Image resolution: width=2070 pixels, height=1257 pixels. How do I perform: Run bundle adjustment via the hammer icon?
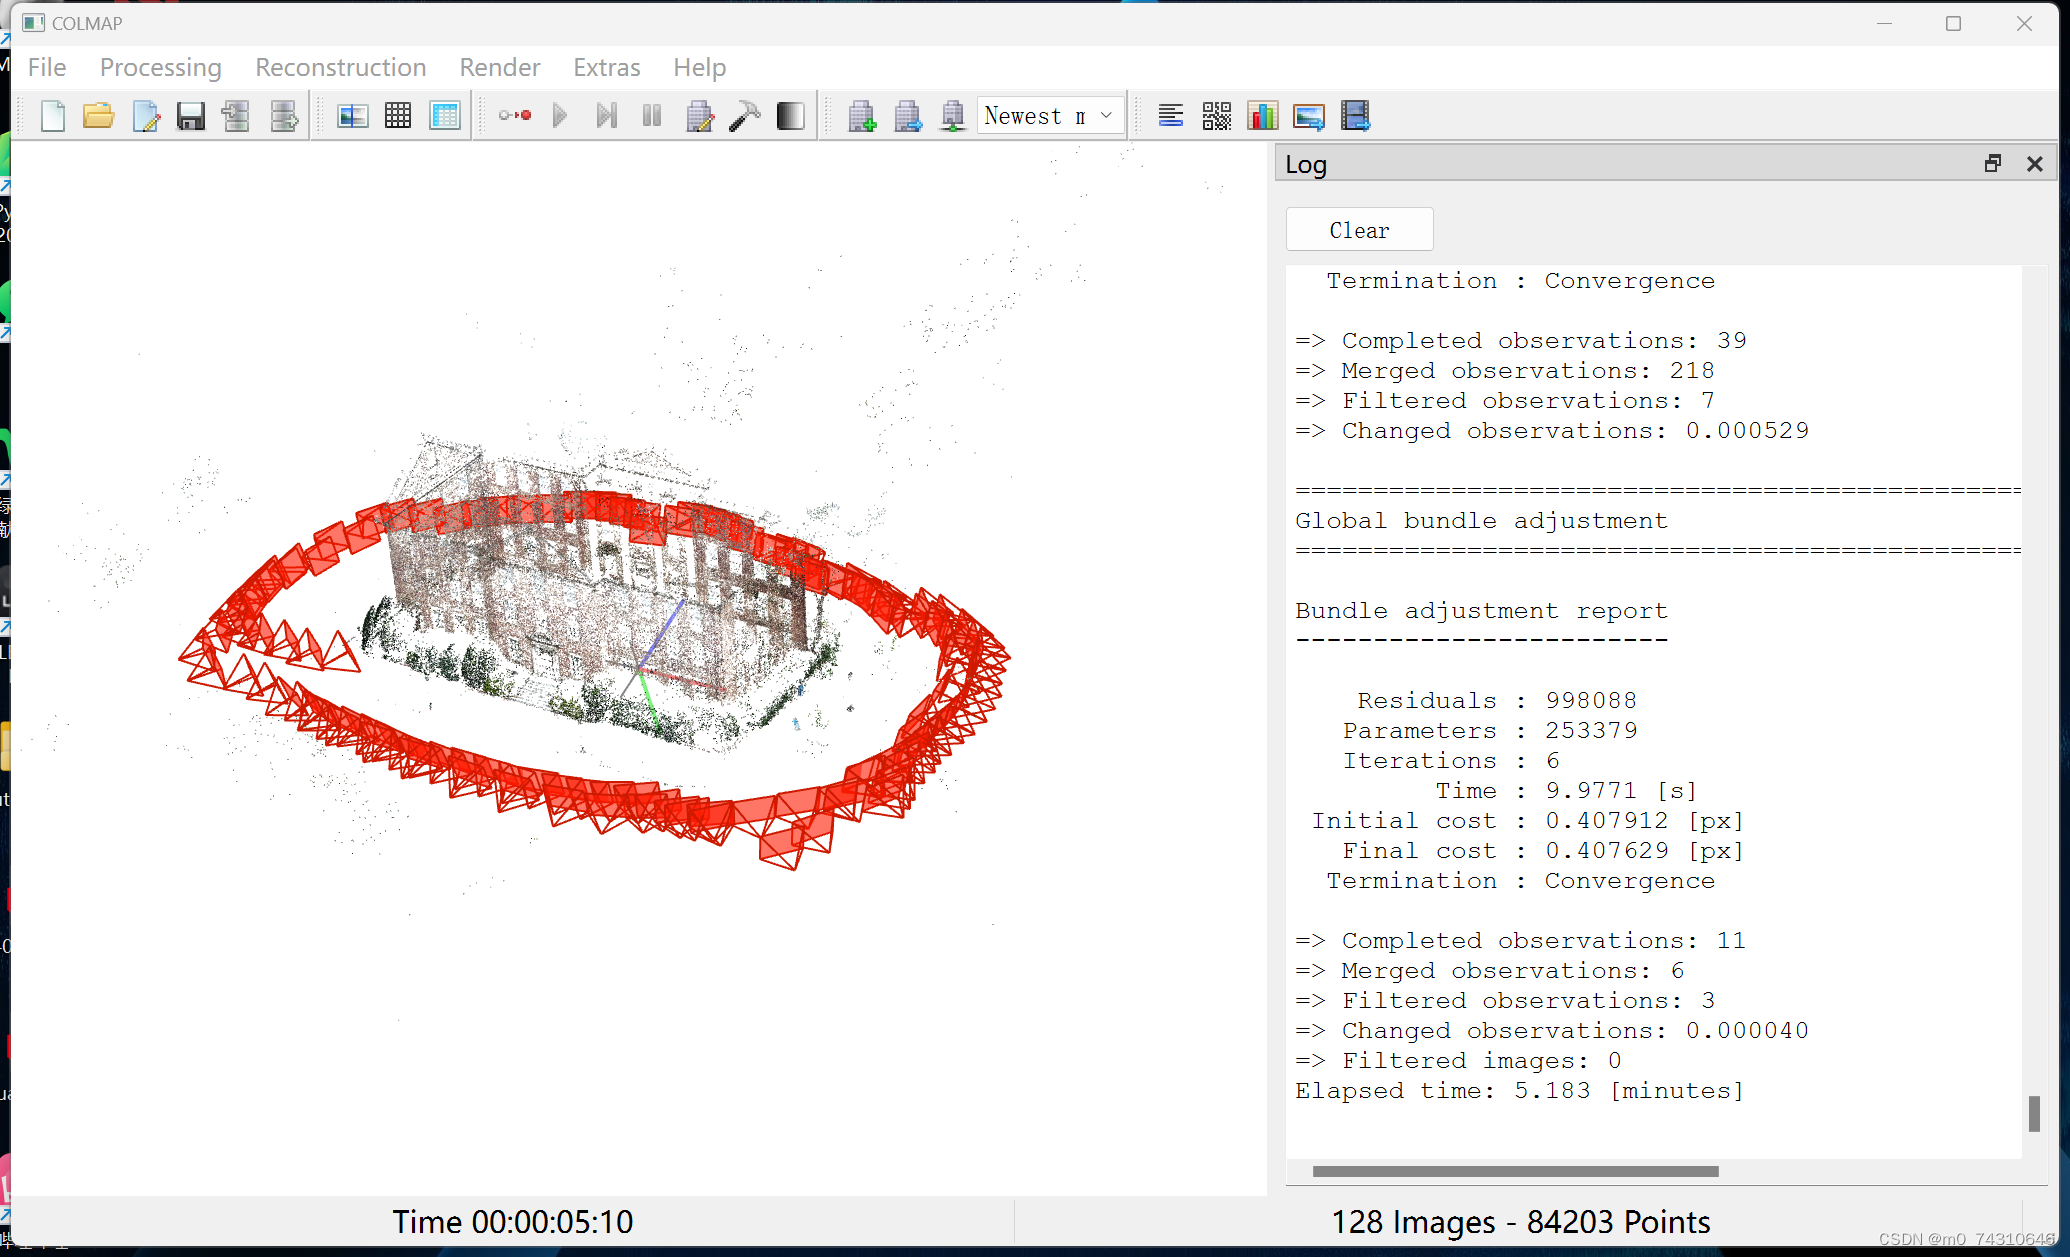click(745, 116)
